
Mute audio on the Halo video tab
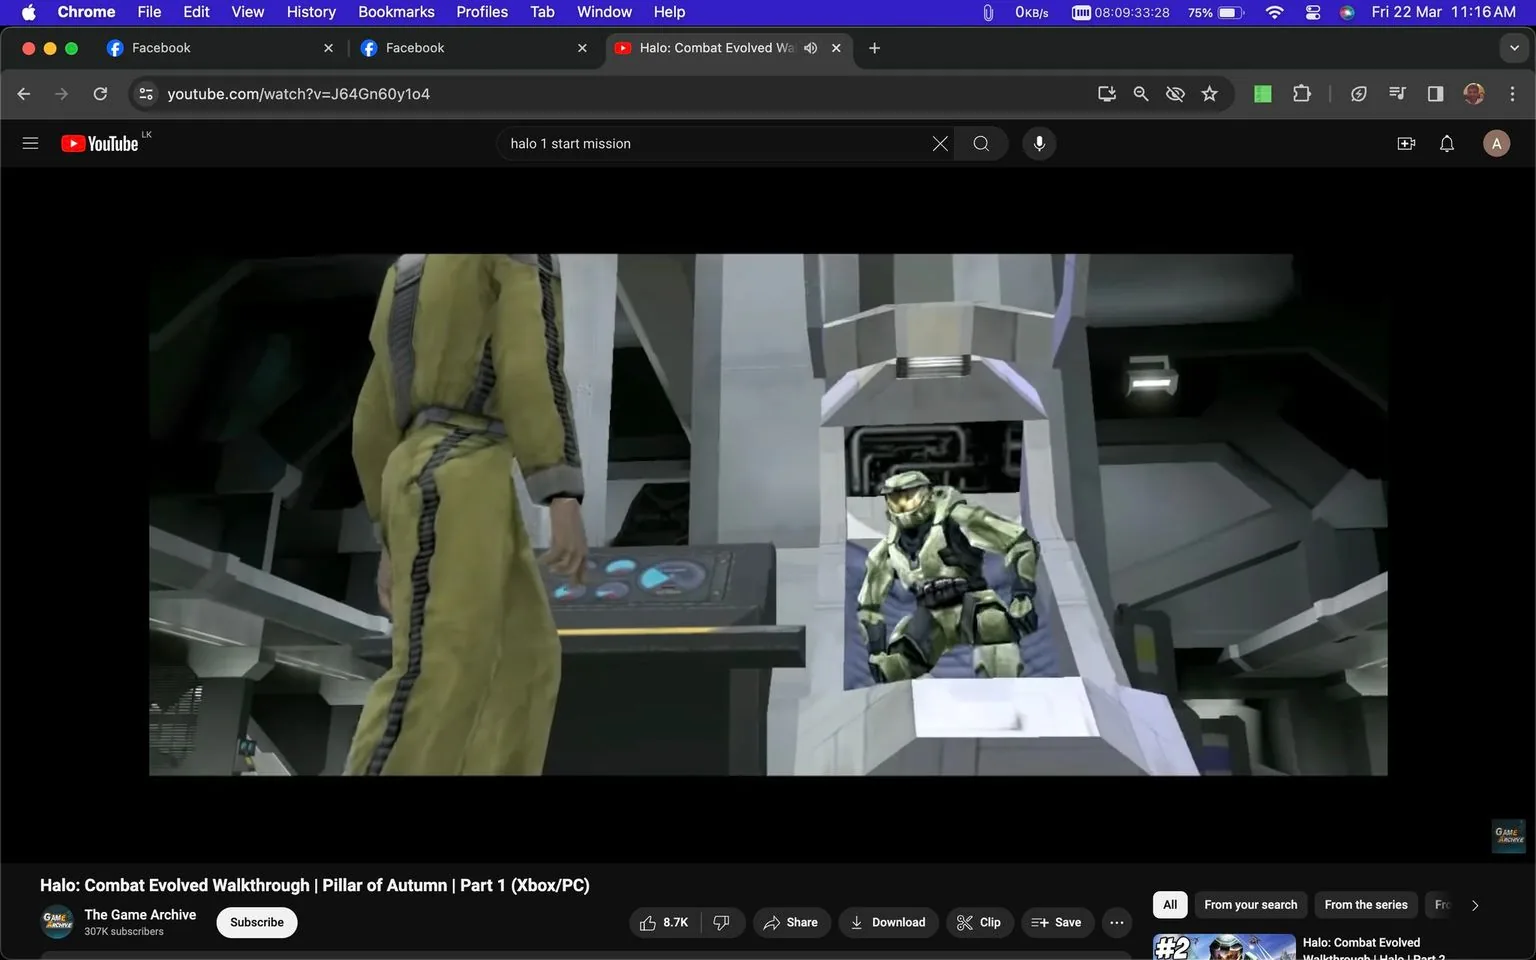tap(810, 47)
